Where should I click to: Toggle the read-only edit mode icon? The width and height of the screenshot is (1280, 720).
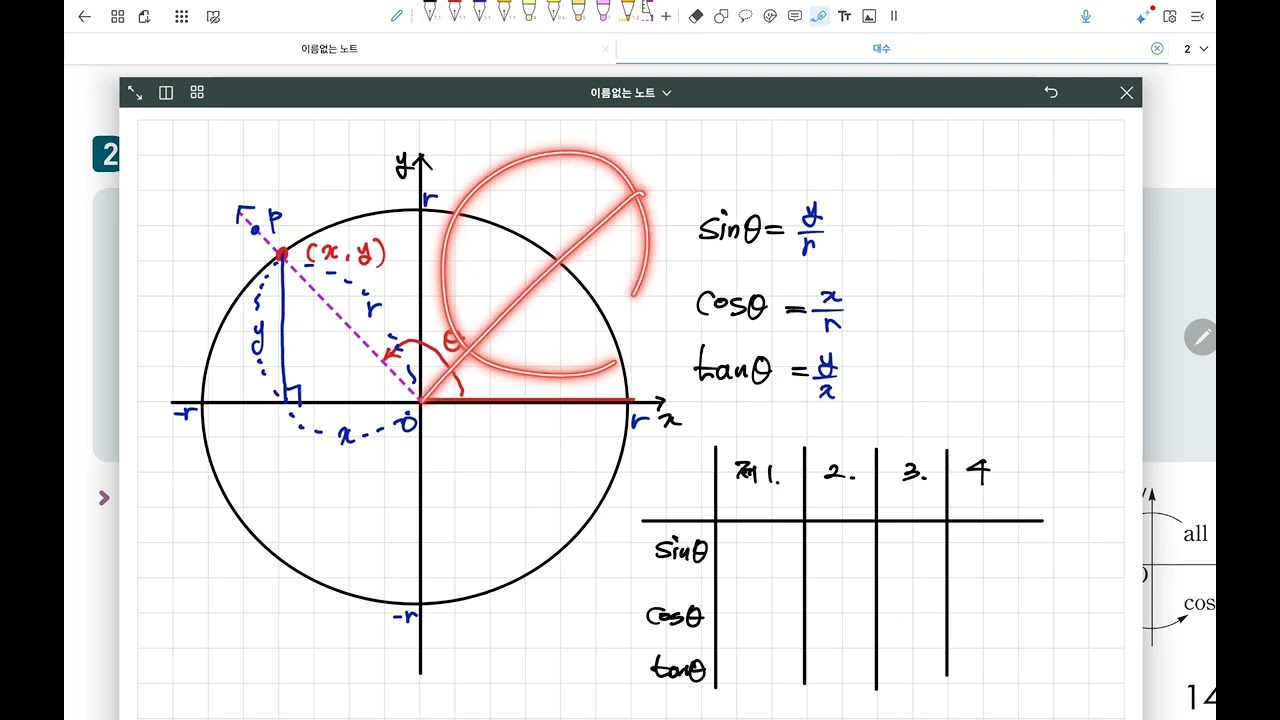pyautogui.click(x=213, y=16)
